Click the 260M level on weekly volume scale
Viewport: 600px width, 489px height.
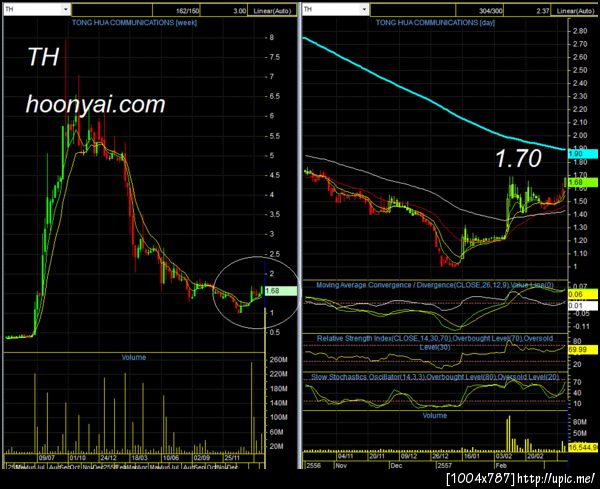pyautogui.click(x=279, y=360)
